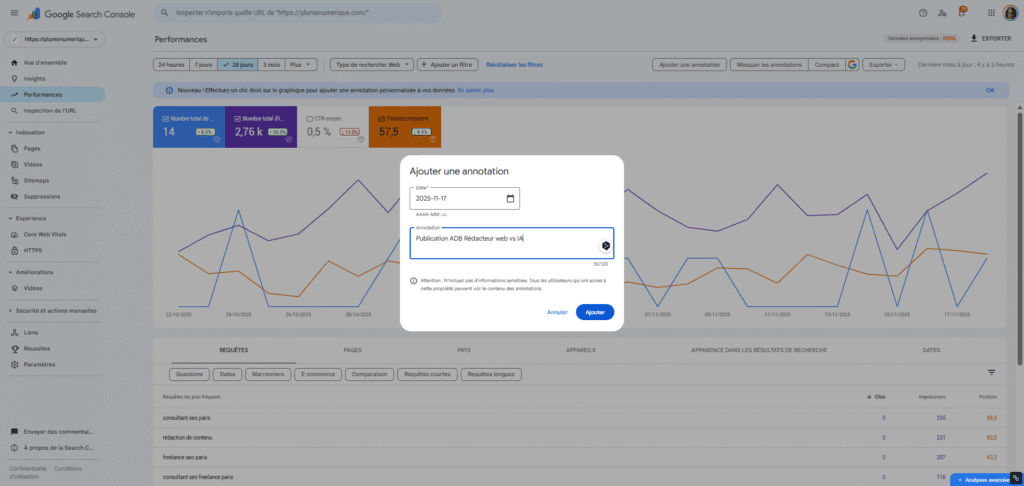Open Type de recherche: Web dropdown

click(369, 64)
